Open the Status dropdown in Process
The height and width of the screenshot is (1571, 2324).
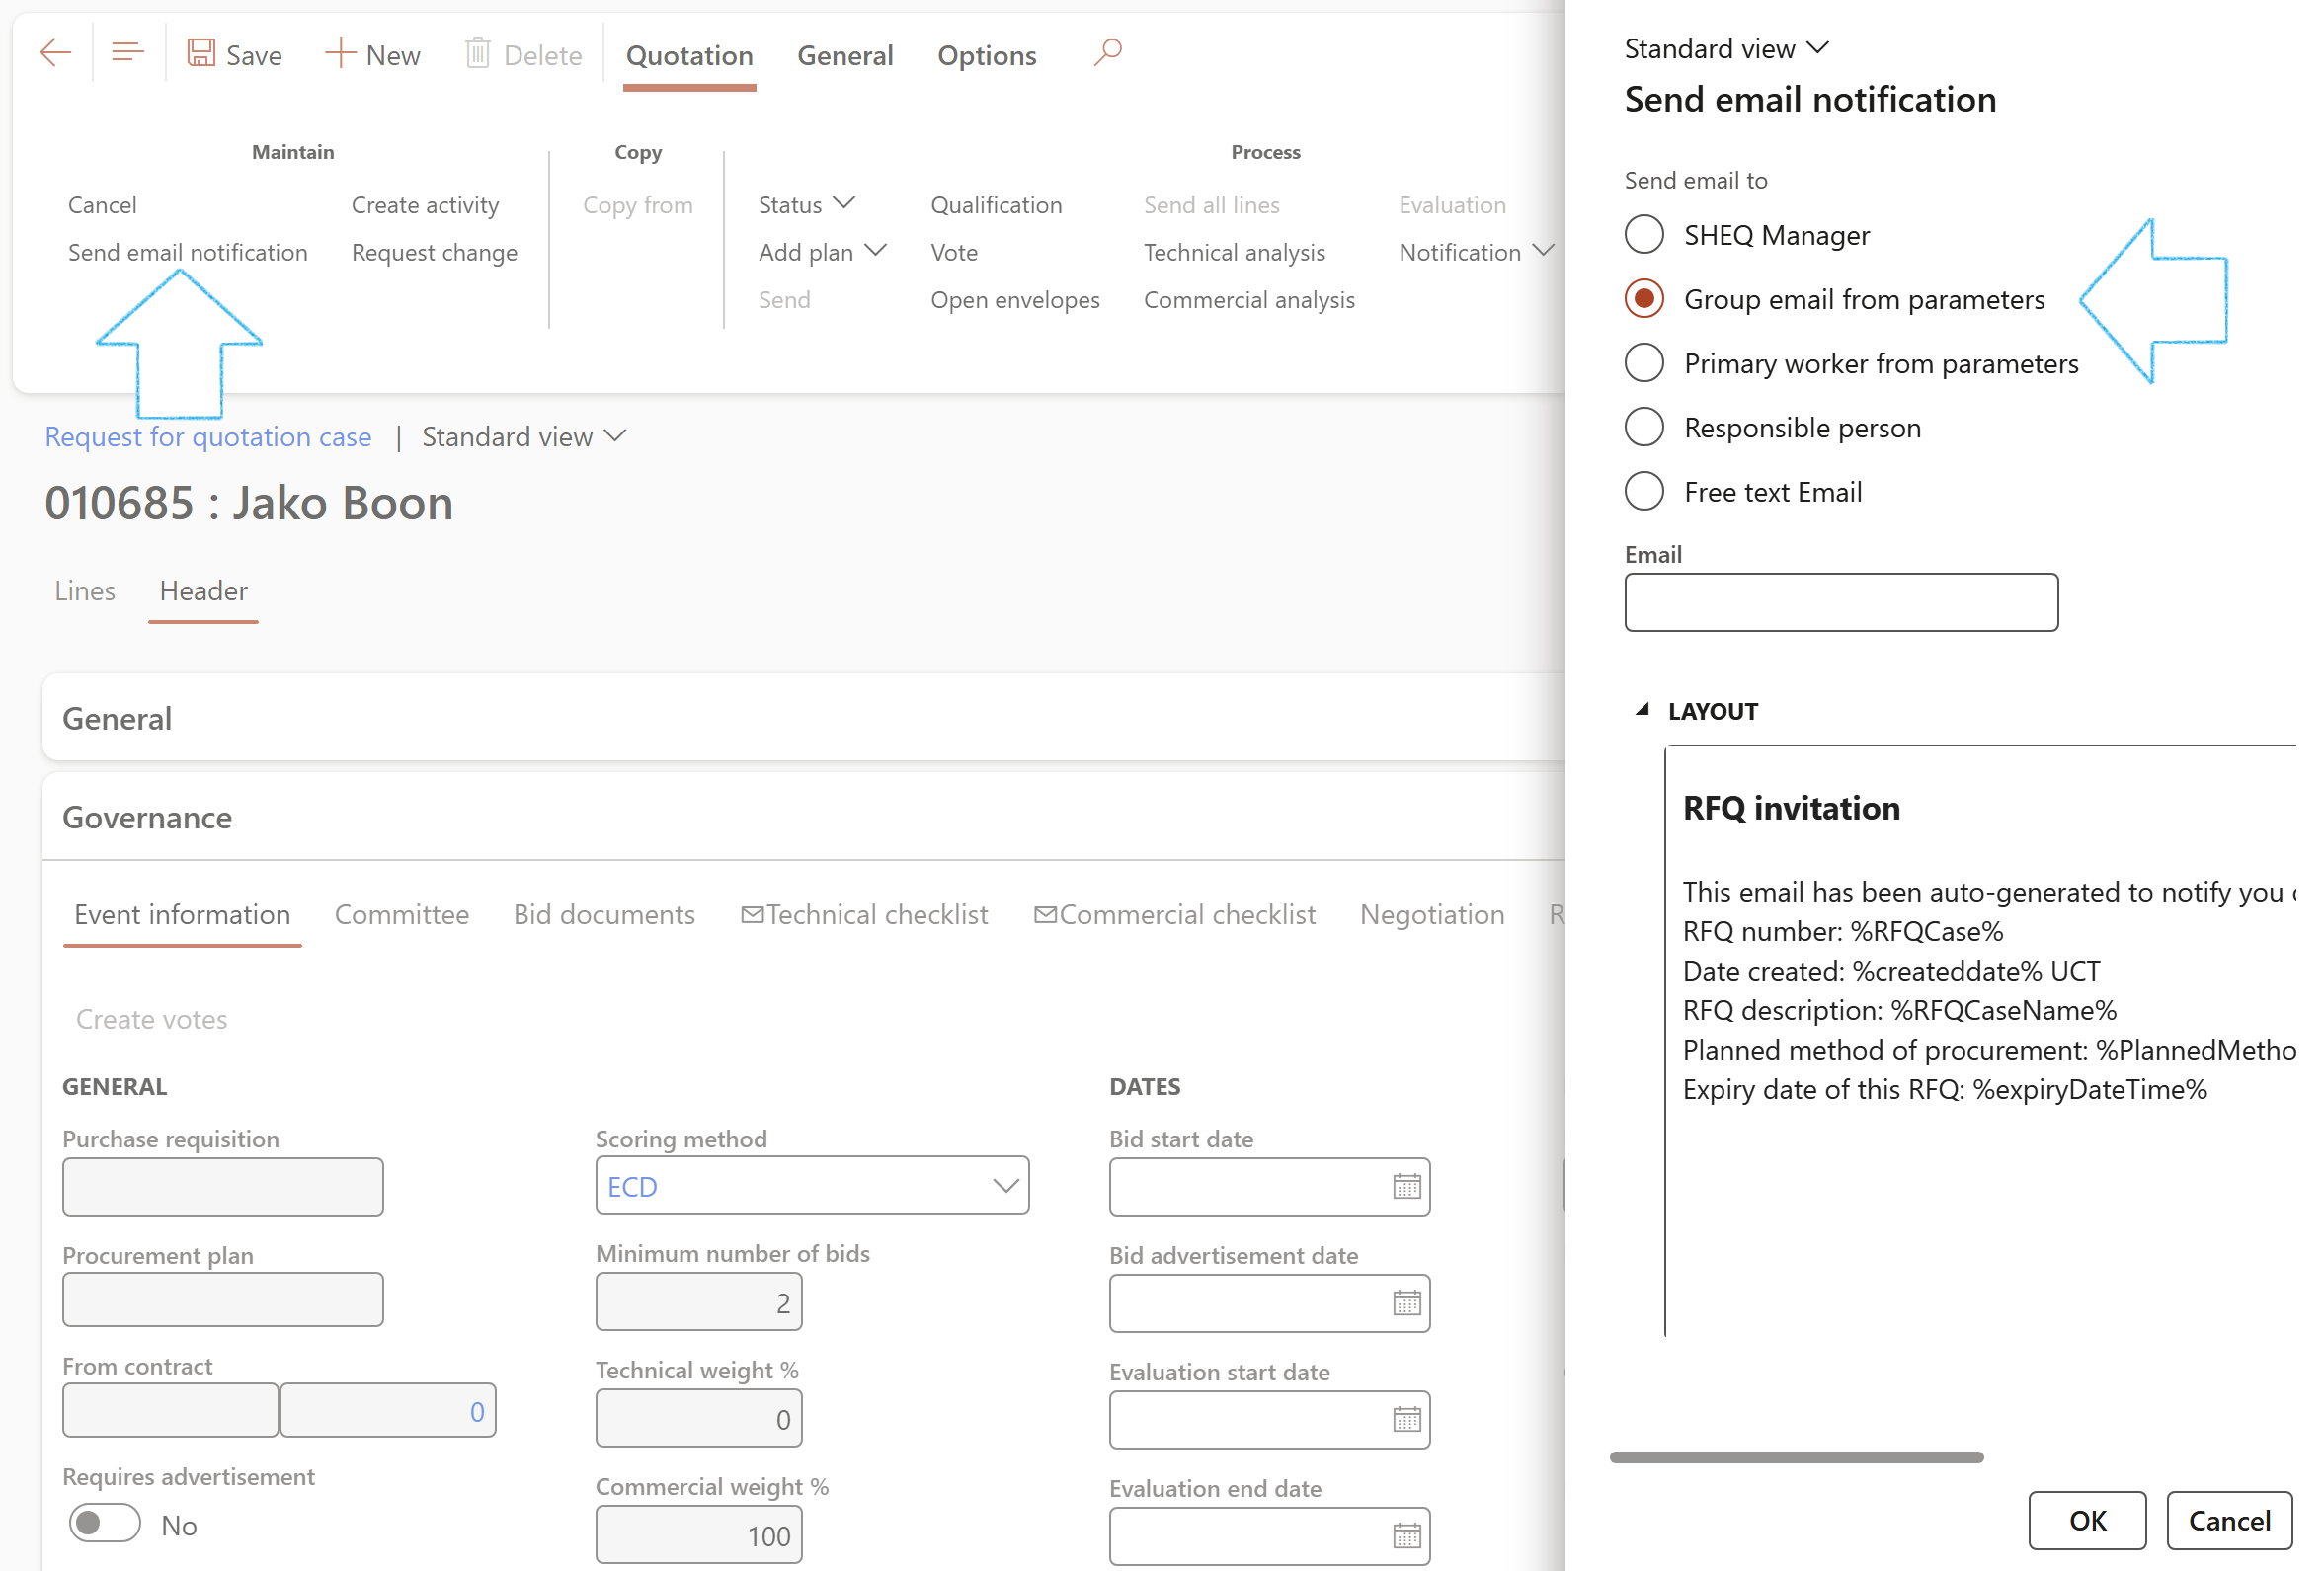click(807, 205)
